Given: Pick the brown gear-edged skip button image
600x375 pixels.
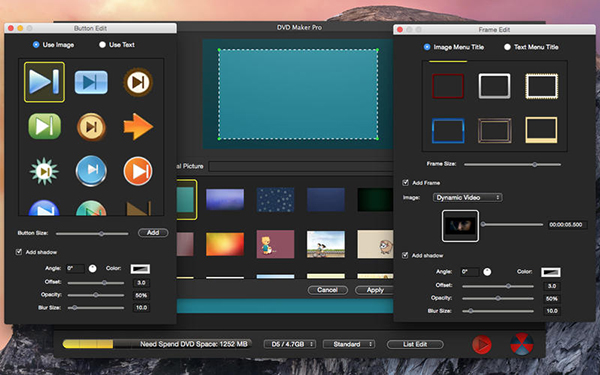Looking at the screenshot, I should (138, 82).
